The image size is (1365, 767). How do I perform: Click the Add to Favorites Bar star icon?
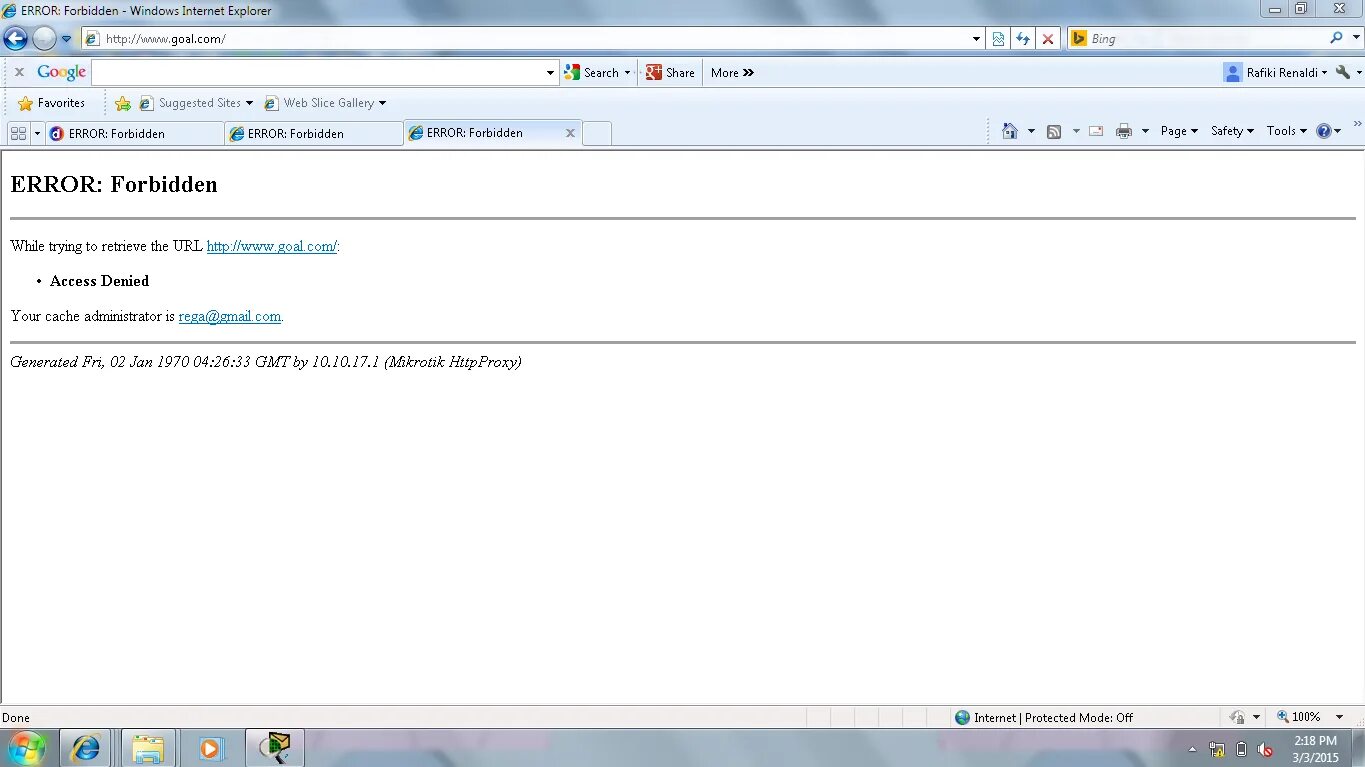point(123,103)
